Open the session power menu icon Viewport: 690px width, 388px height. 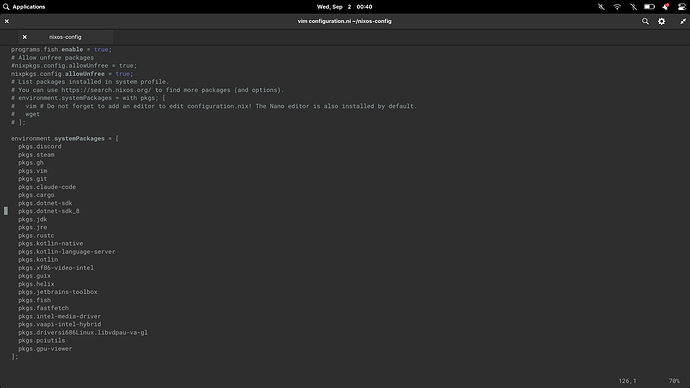(682, 7)
